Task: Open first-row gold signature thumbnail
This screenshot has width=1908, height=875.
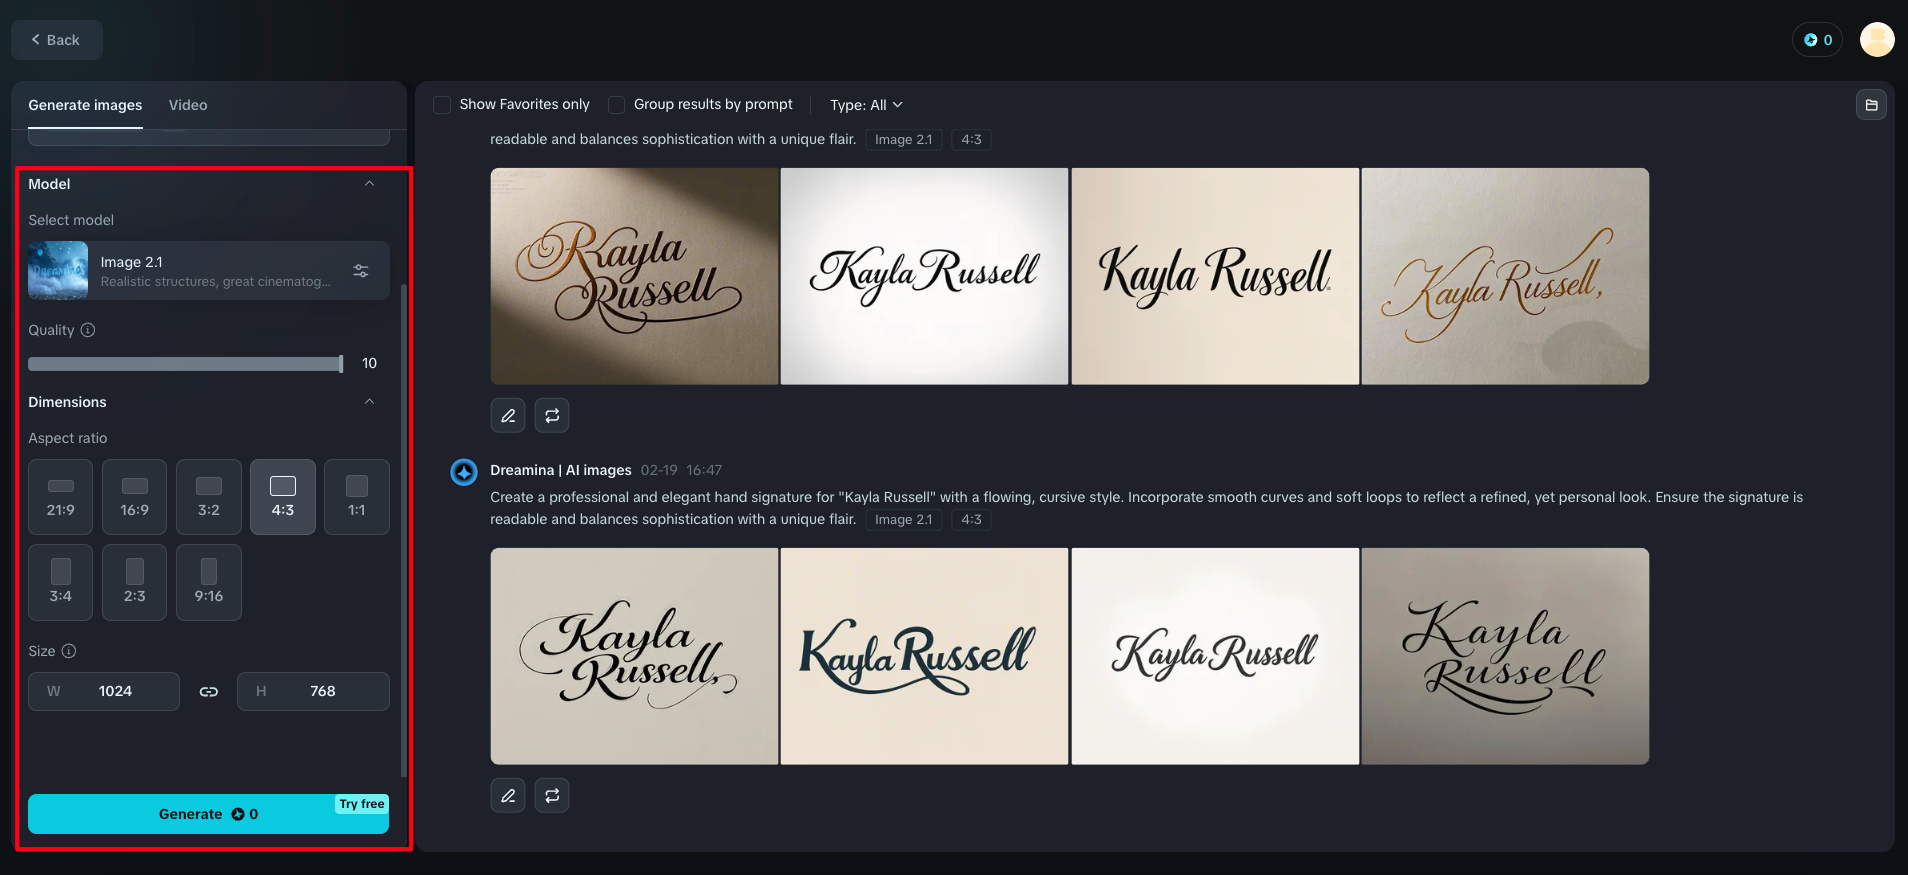Action: 1505,276
